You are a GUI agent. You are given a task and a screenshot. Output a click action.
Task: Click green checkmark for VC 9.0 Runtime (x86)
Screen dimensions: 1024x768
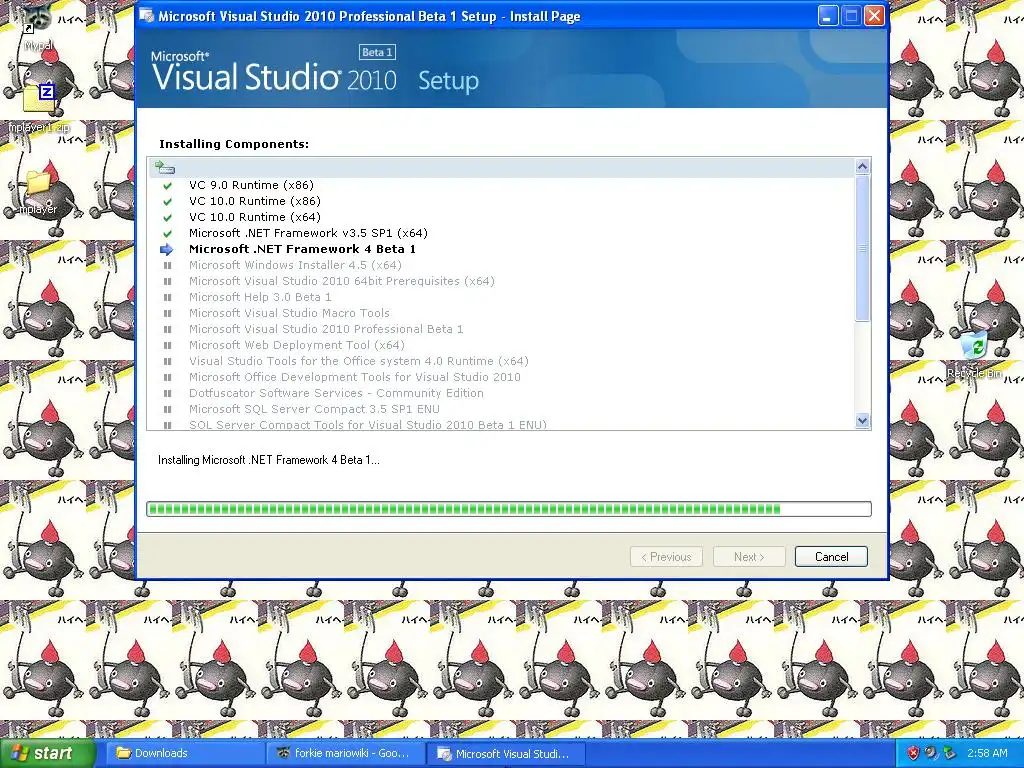[x=167, y=185]
